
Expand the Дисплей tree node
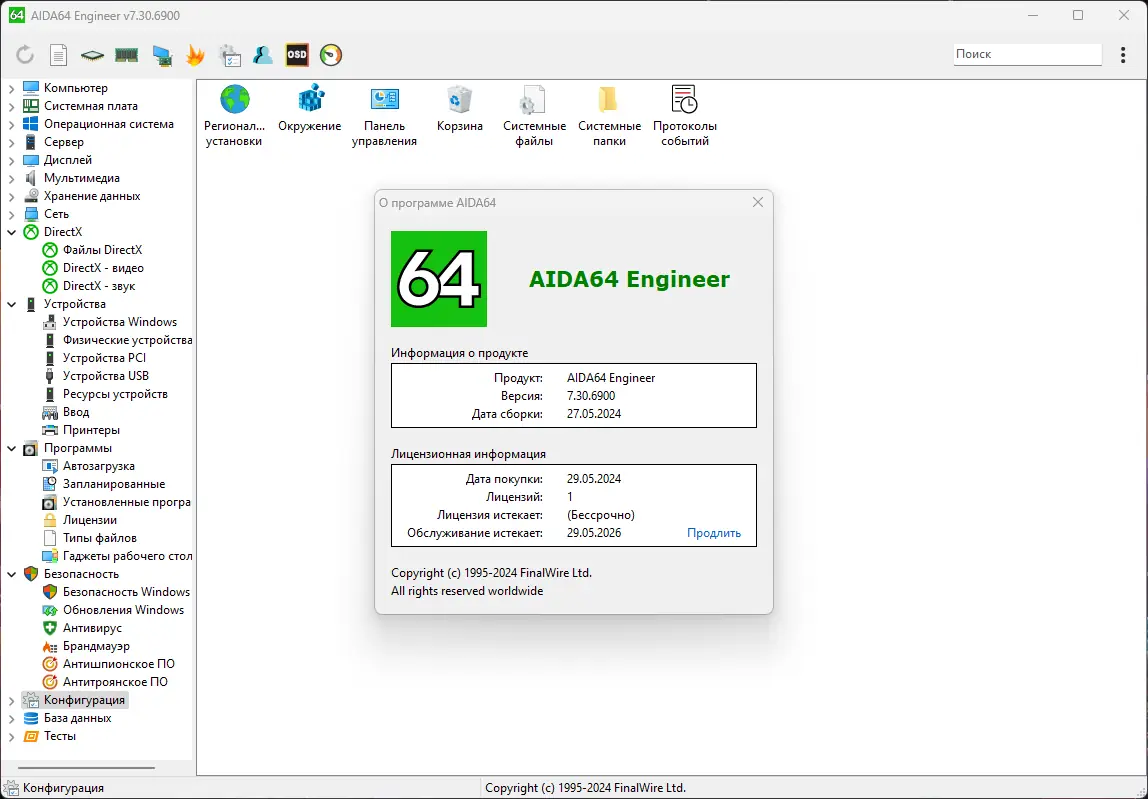pyautogui.click(x=12, y=160)
